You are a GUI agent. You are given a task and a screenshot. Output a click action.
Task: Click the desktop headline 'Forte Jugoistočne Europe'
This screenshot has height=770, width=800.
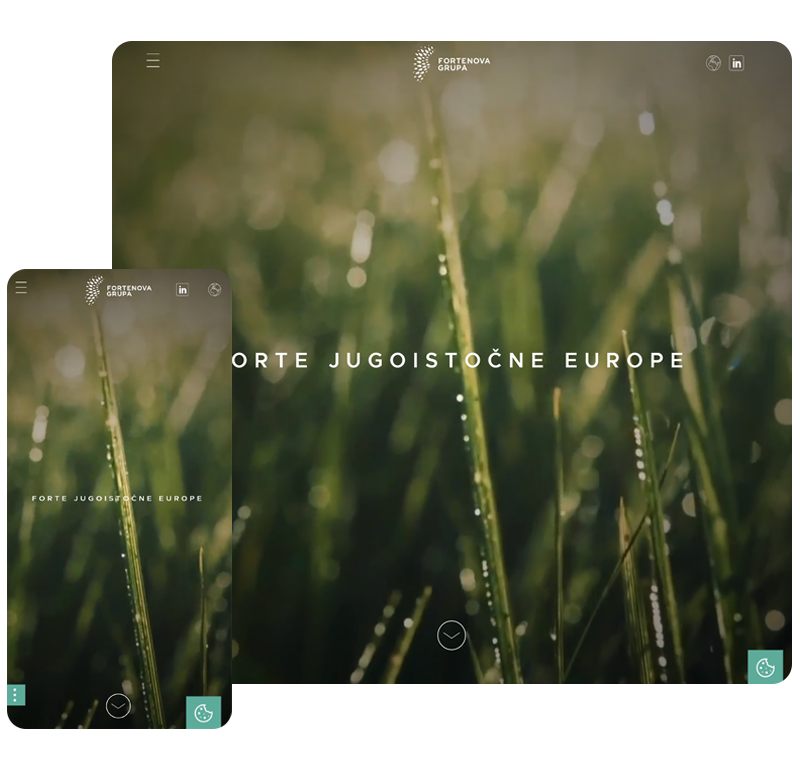pos(460,361)
